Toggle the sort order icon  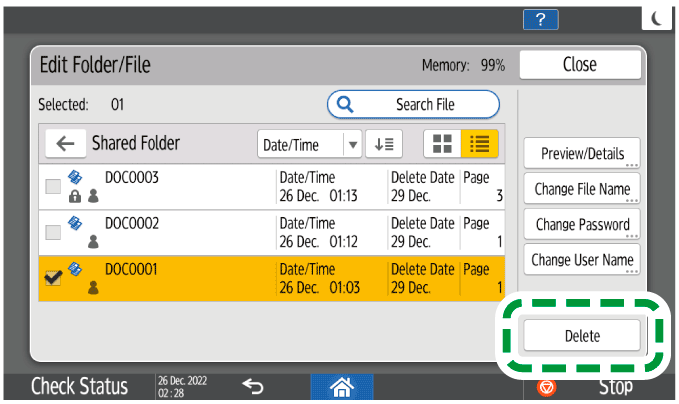click(383, 144)
